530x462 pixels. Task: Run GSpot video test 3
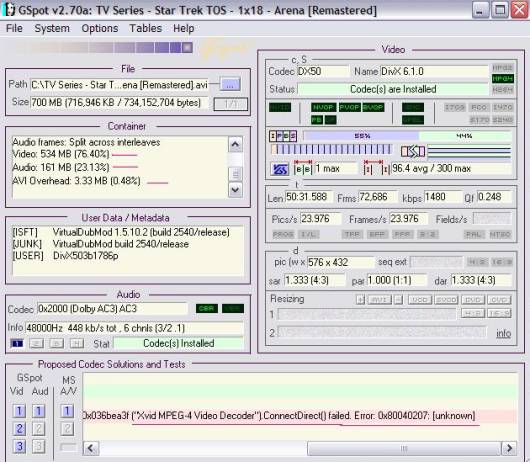(x=19, y=446)
